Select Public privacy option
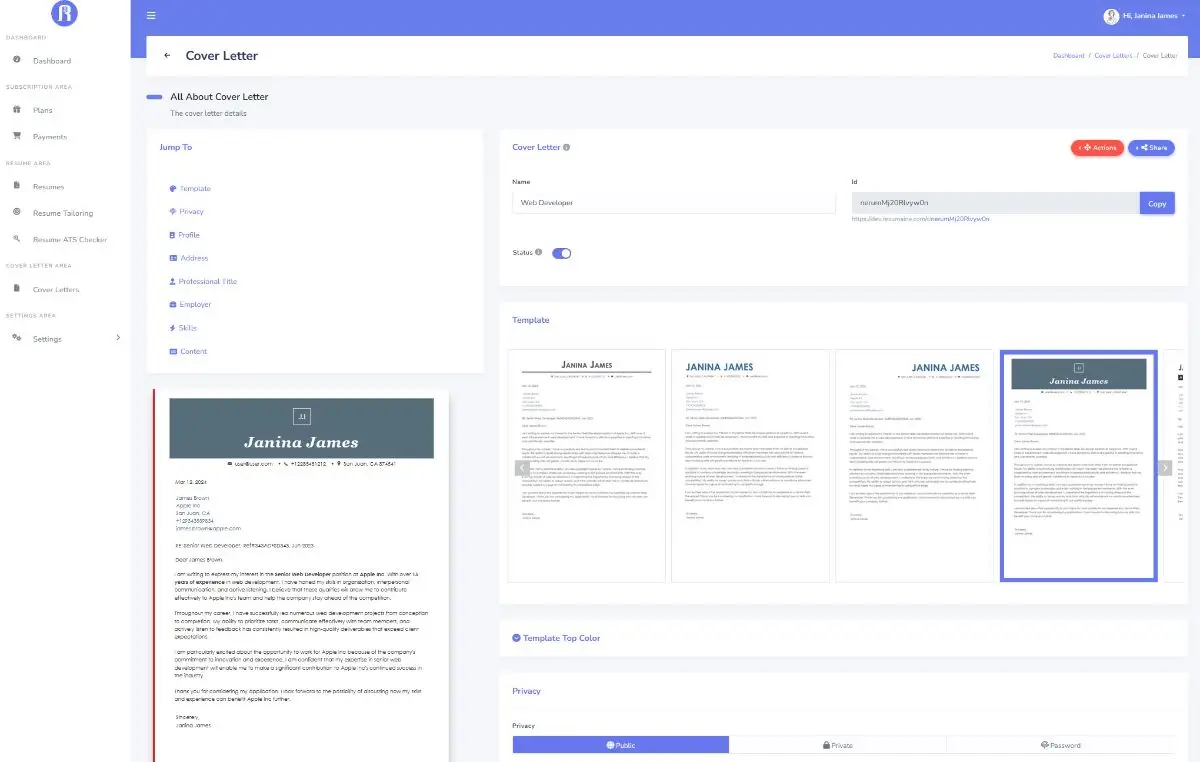This screenshot has width=1200, height=762. click(x=621, y=745)
